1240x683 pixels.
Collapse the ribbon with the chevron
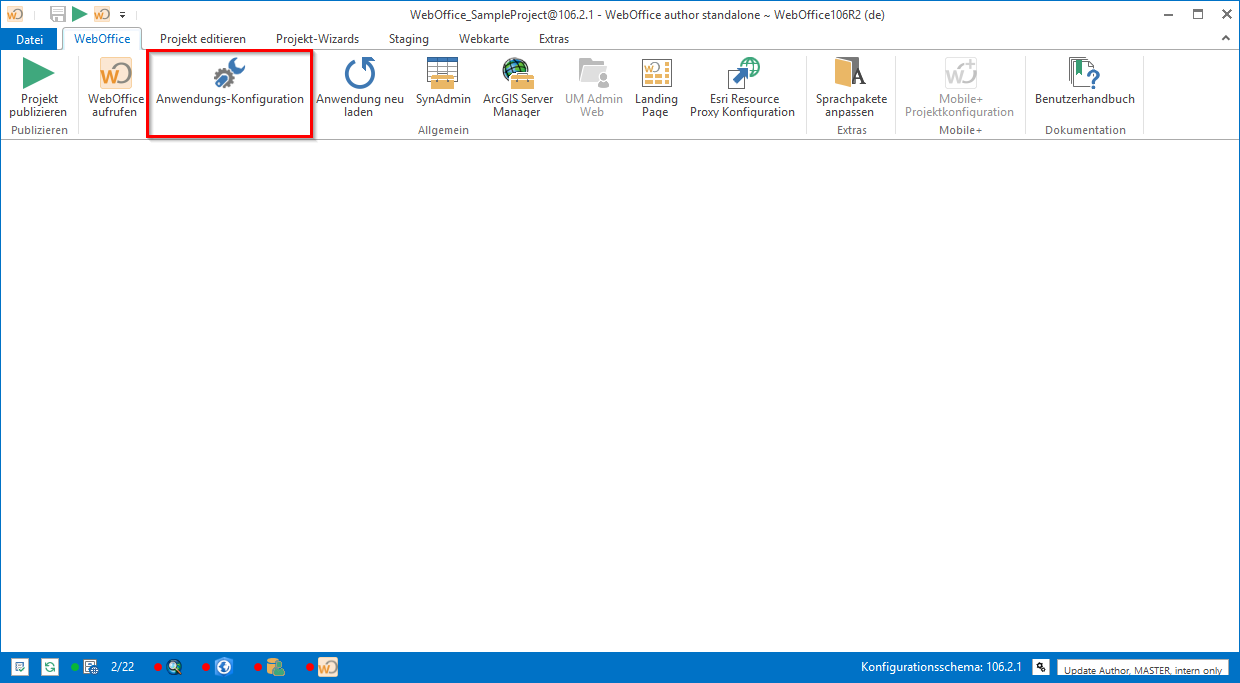click(1226, 38)
